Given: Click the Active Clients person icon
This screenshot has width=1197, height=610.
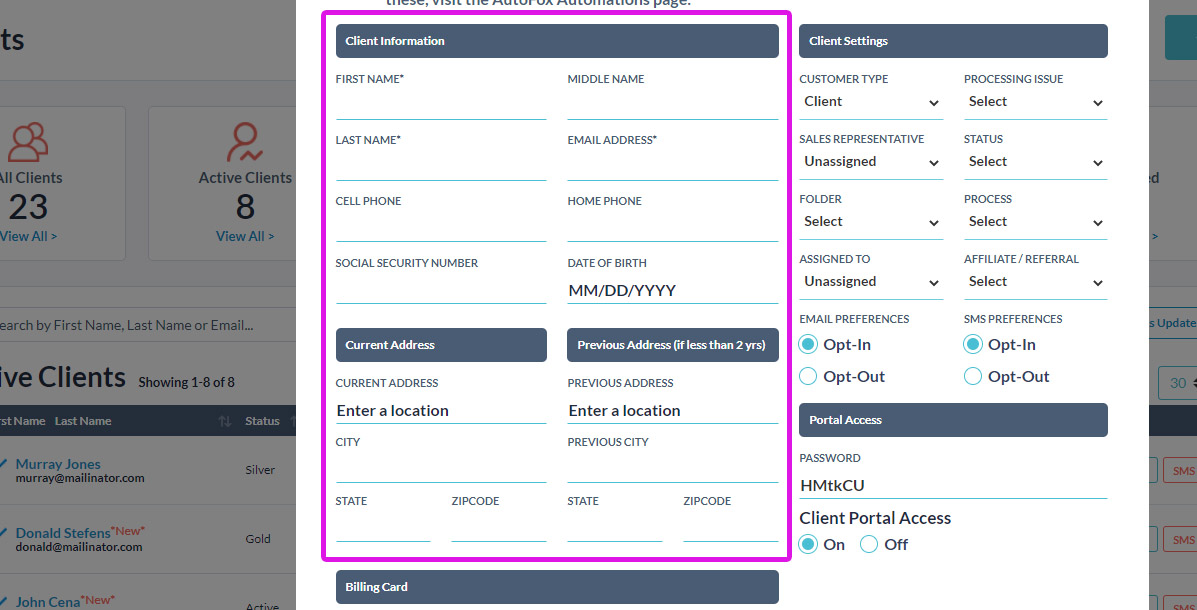Looking at the screenshot, I should click(245, 142).
